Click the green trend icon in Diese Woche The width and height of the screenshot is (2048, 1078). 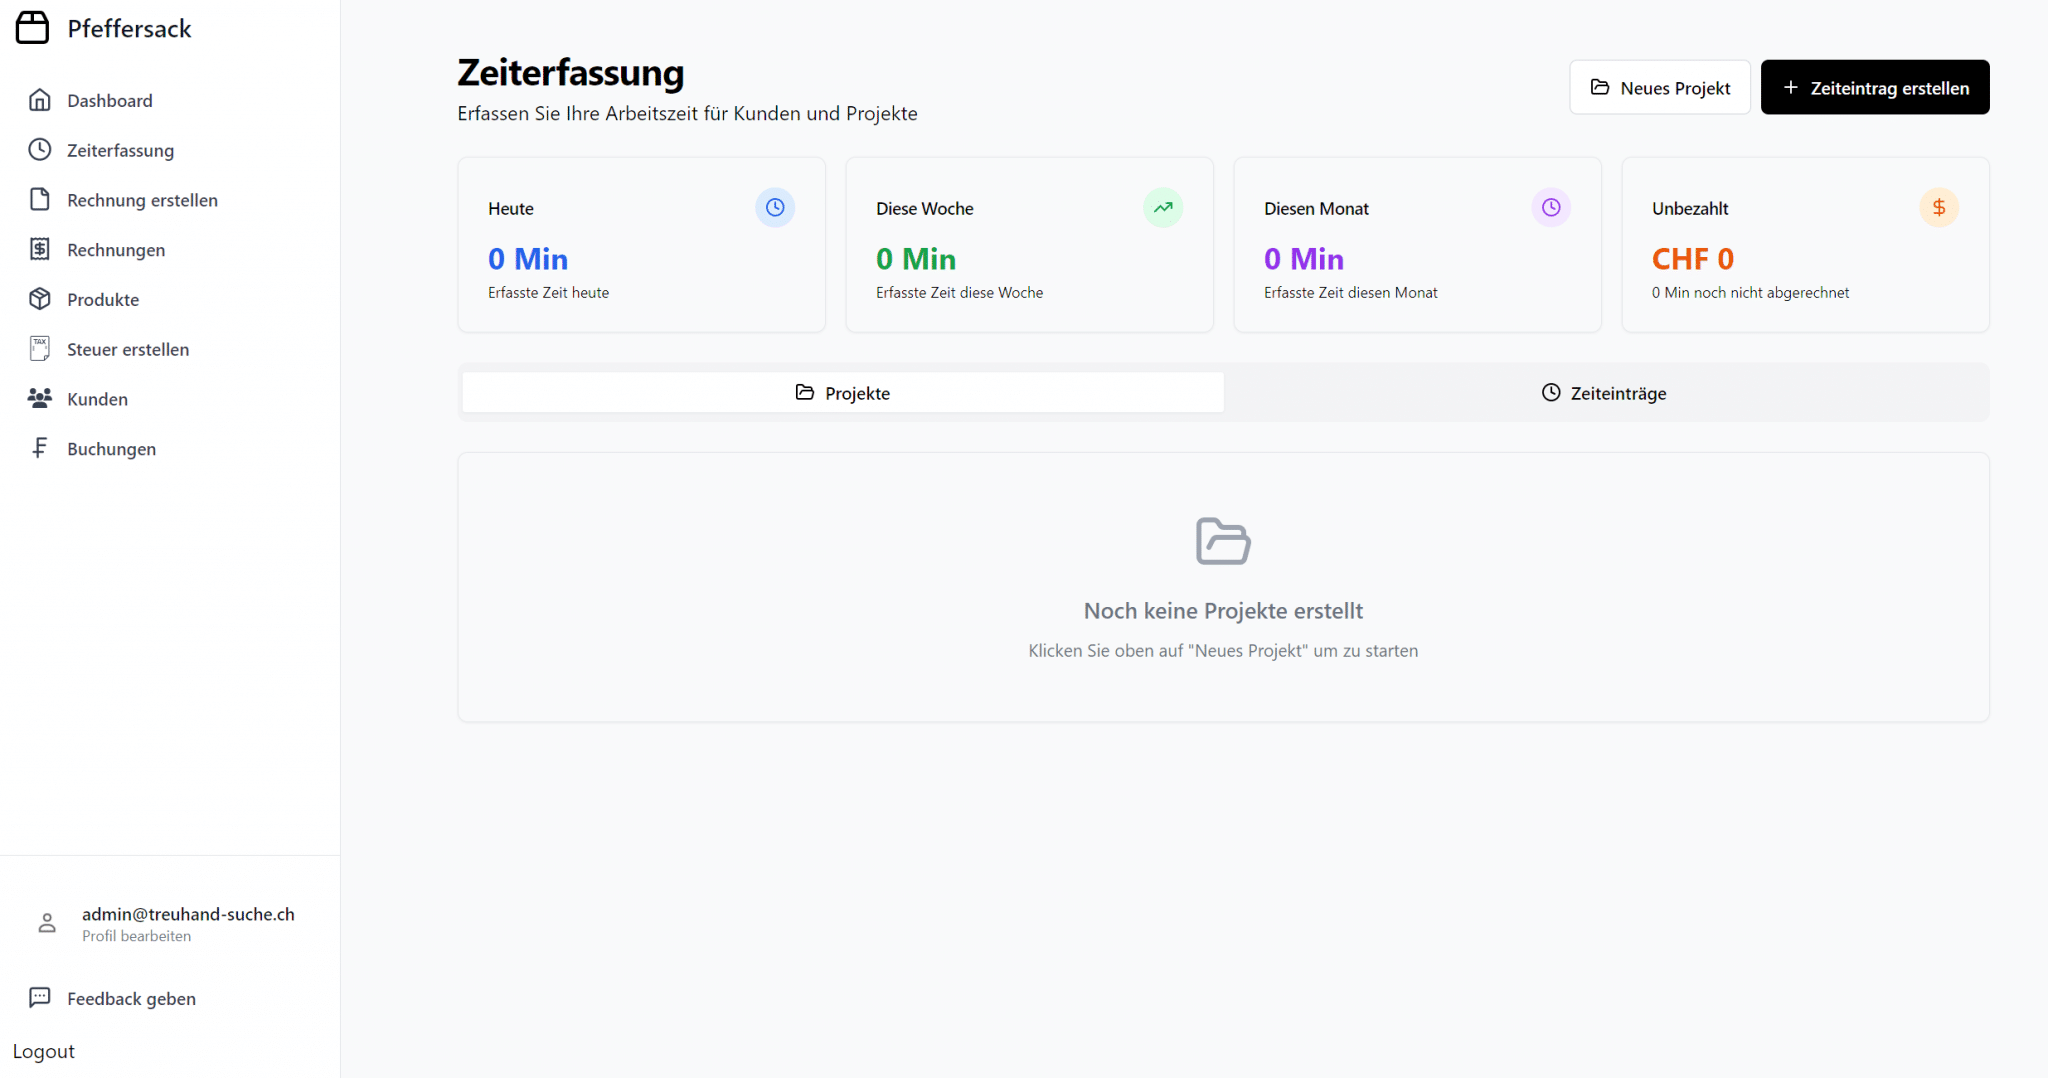click(1163, 208)
